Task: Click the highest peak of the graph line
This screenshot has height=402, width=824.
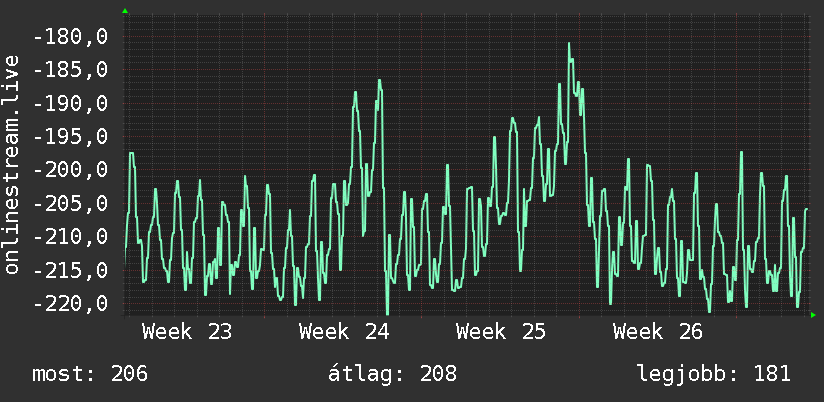Action: [x=569, y=44]
